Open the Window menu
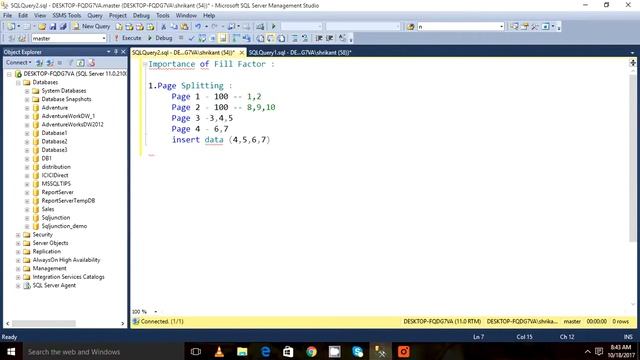The width and height of the screenshot is (640, 360). tap(186, 16)
